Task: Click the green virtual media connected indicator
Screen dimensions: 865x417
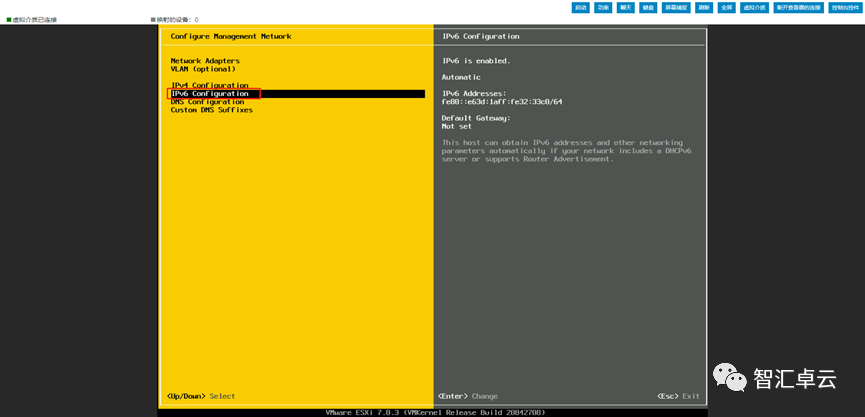Action: pos(9,20)
